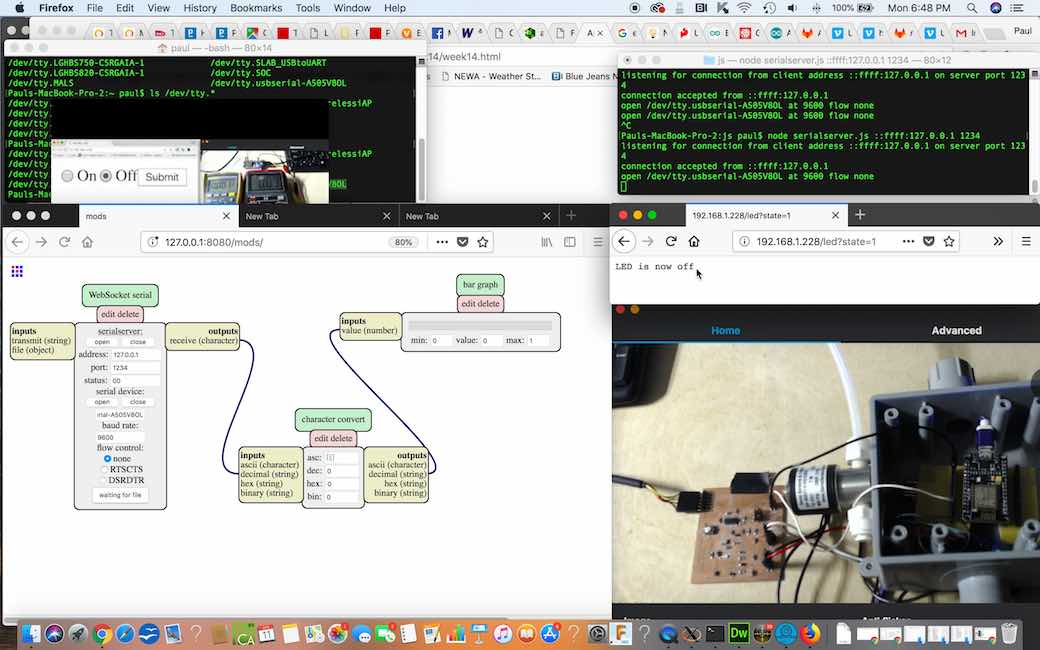Show overflow toolbar items in LED window
Screen dimensions: 1040x650
(x=998, y=241)
